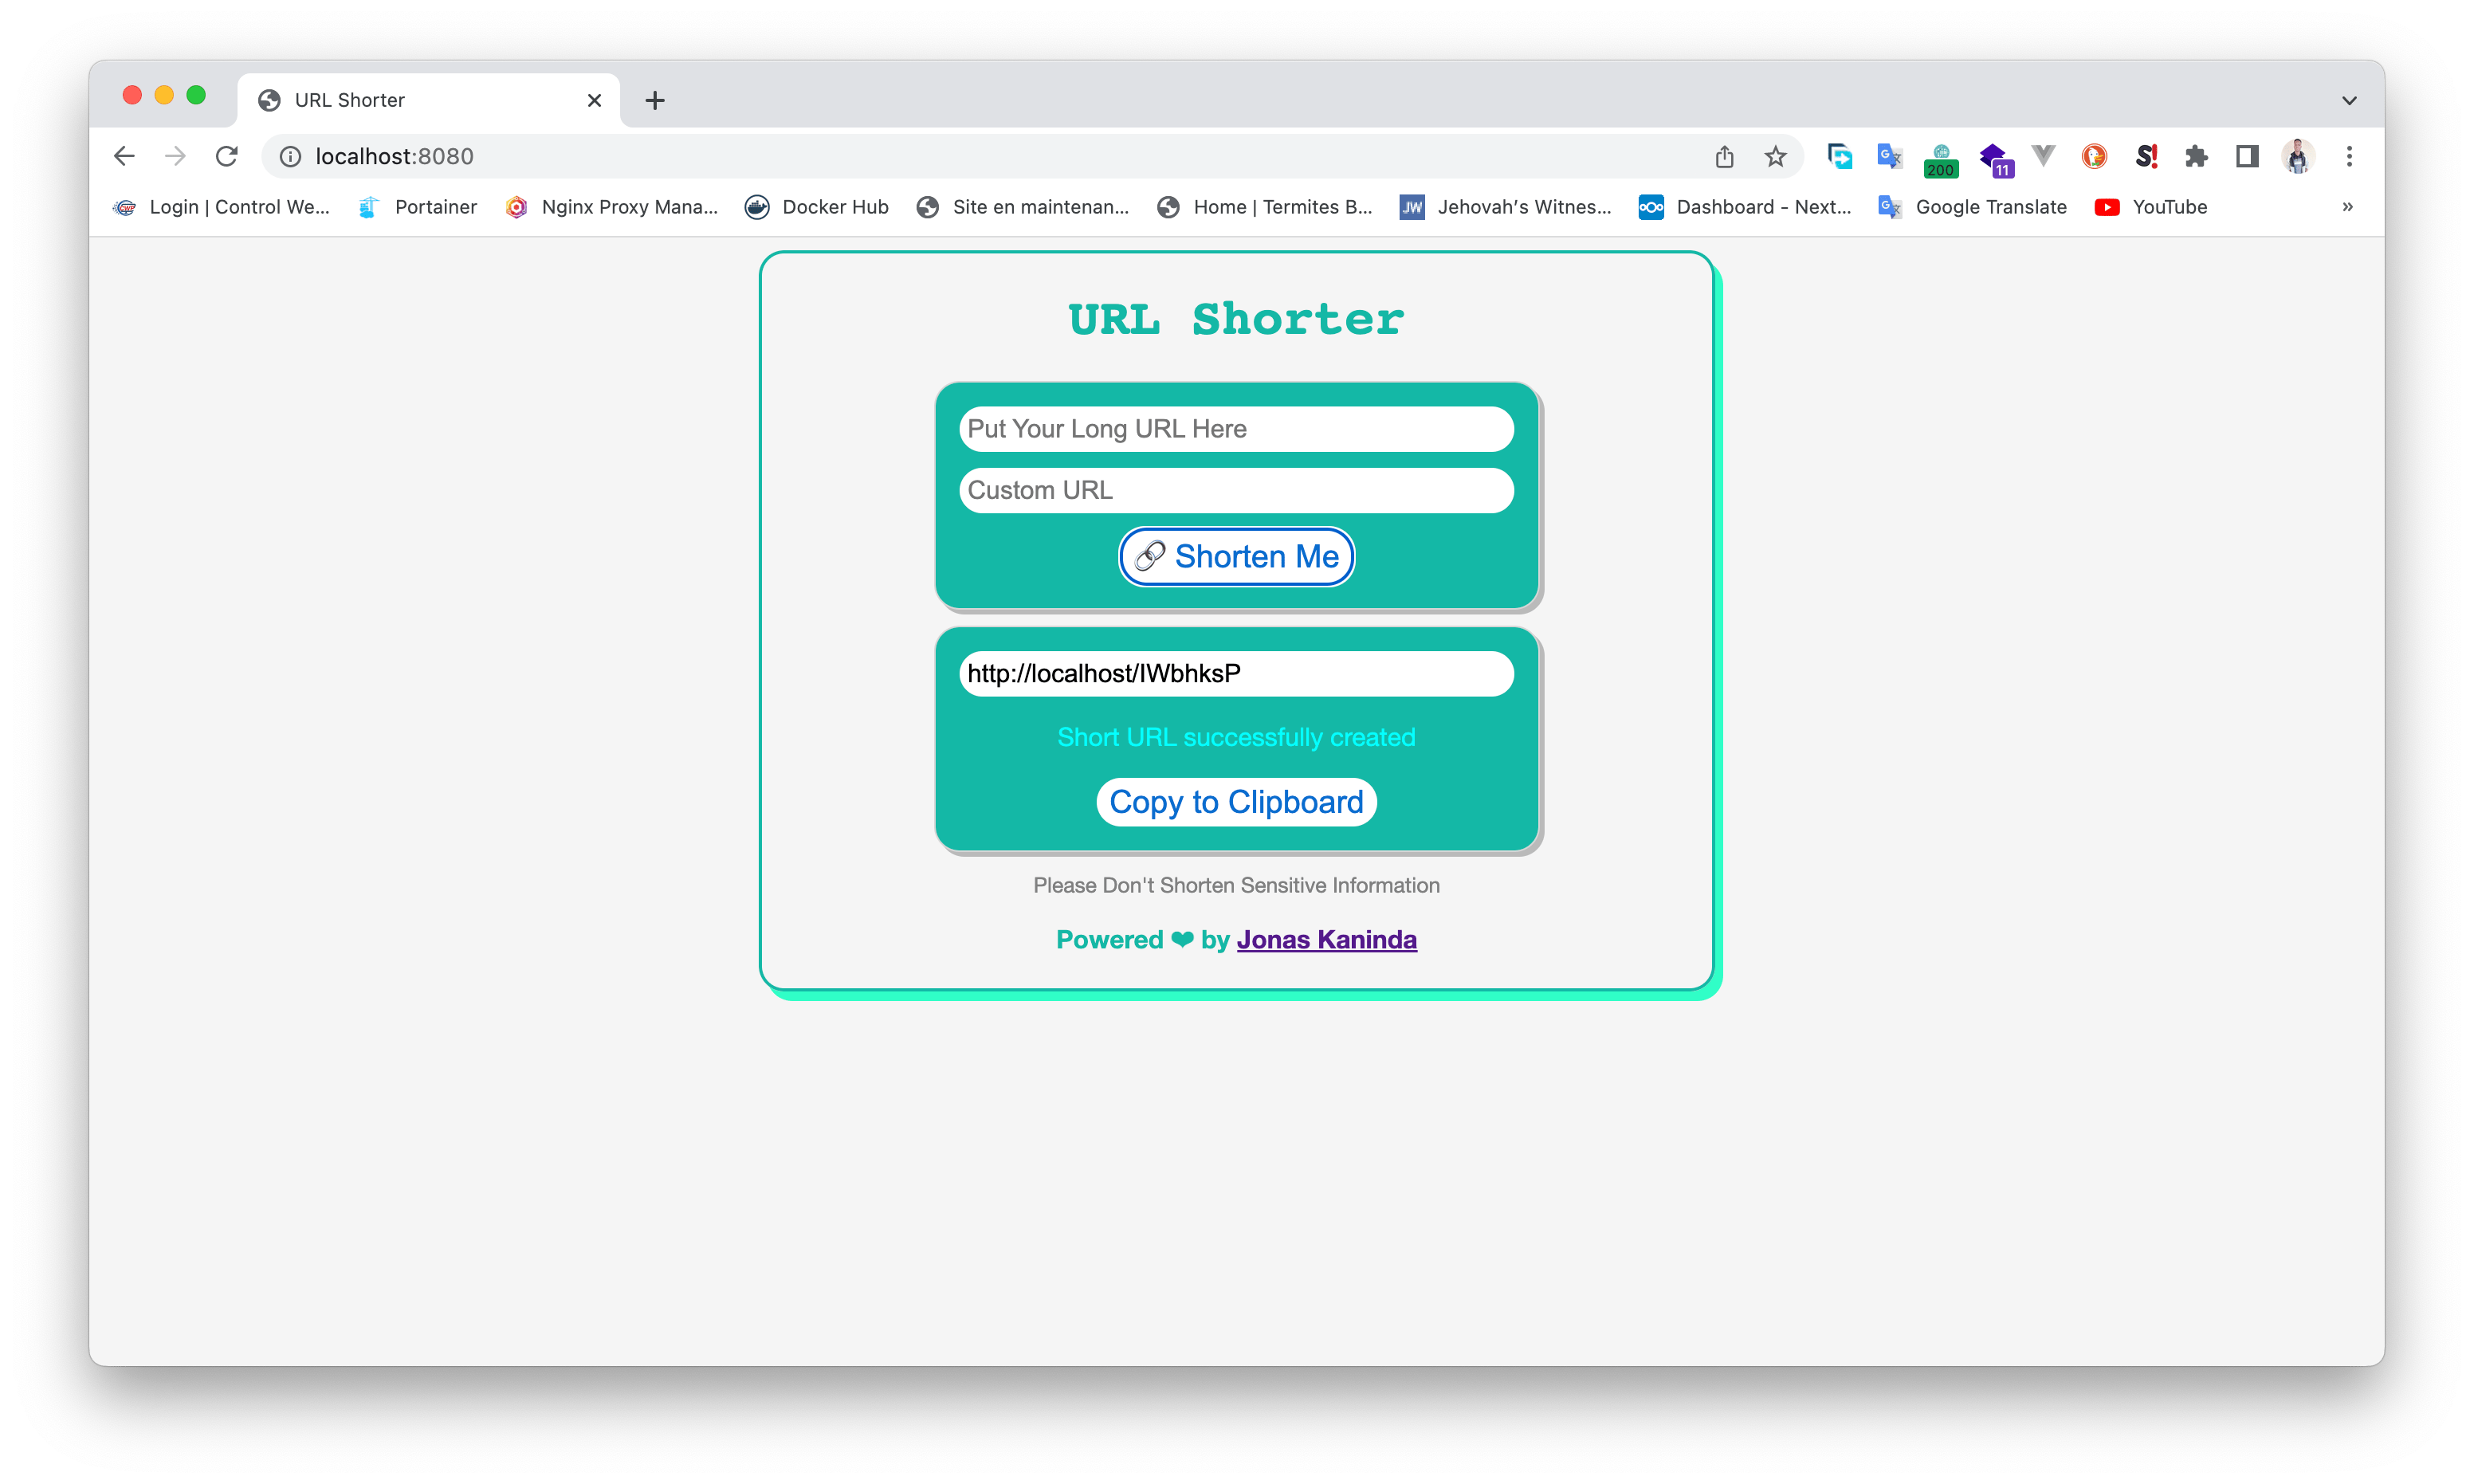Open tab search dropdown arrow

[2349, 100]
